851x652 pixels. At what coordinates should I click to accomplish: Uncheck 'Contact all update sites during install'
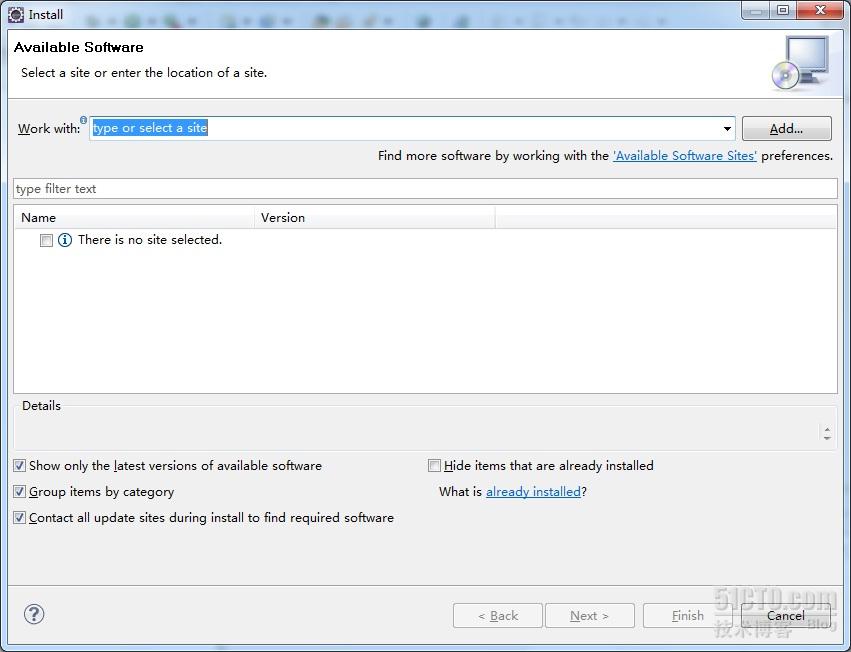coord(20,518)
